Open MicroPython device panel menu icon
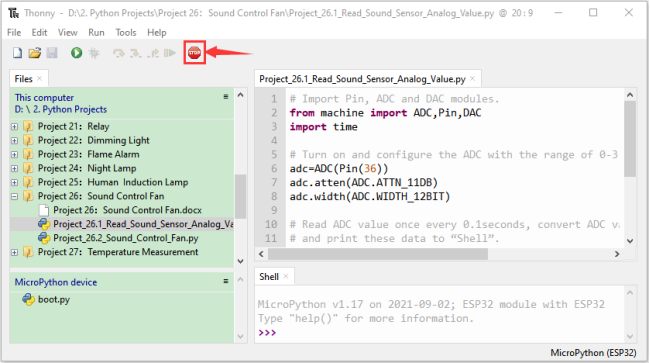Viewport: 650px width, 363px height. (226, 281)
